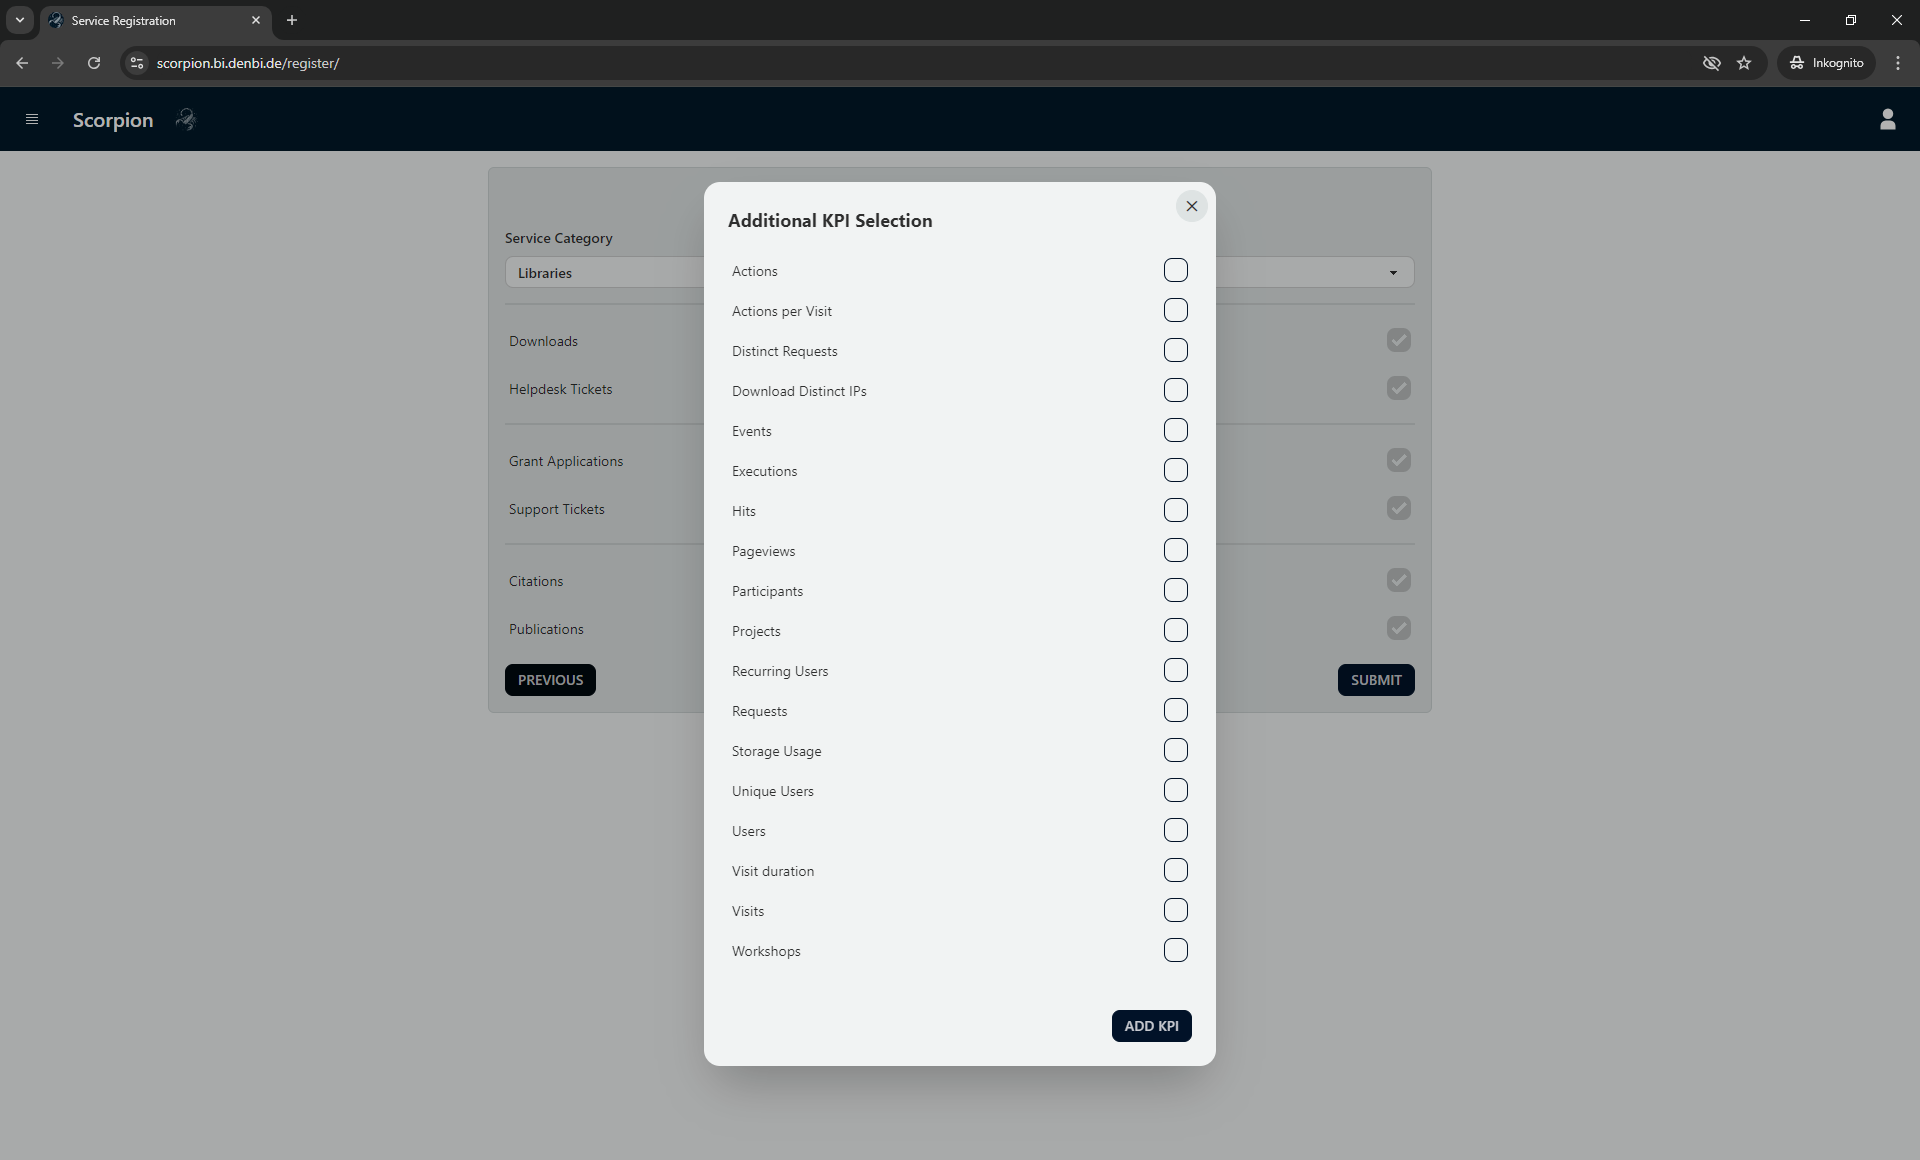Check the Events KPI box
Screen dimensions: 1920x1160
point(1176,430)
